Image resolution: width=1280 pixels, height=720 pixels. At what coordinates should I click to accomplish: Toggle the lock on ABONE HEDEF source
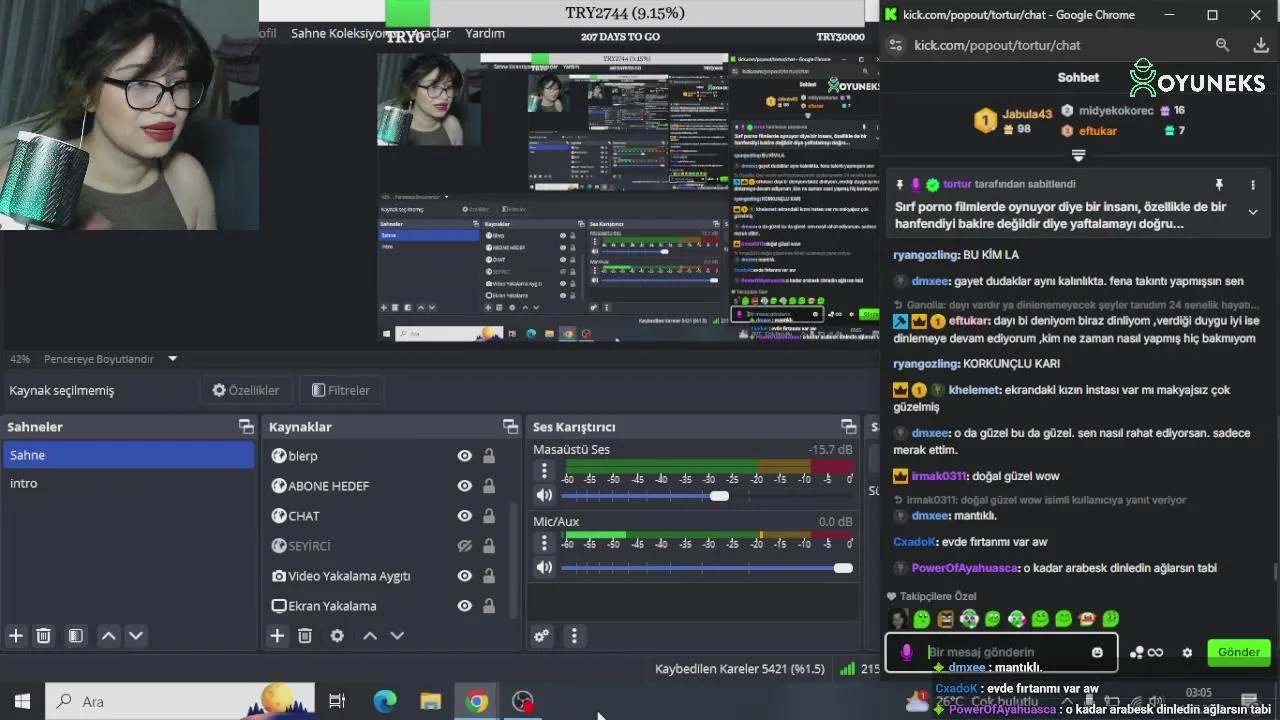[x=489, y=486]
